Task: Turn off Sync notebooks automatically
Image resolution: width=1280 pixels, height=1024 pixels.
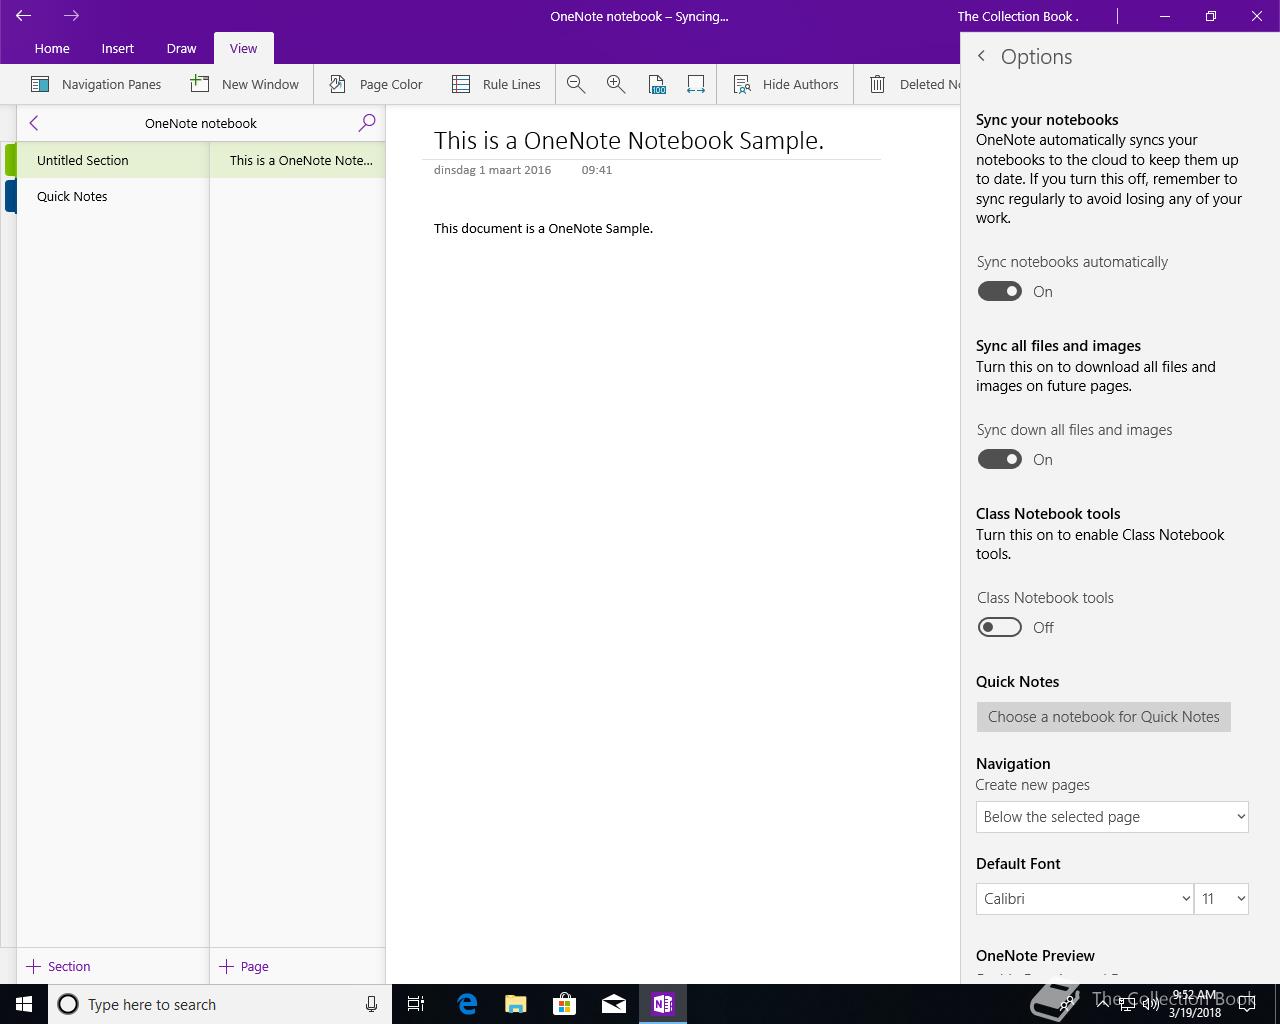Action: [1000, 291]
